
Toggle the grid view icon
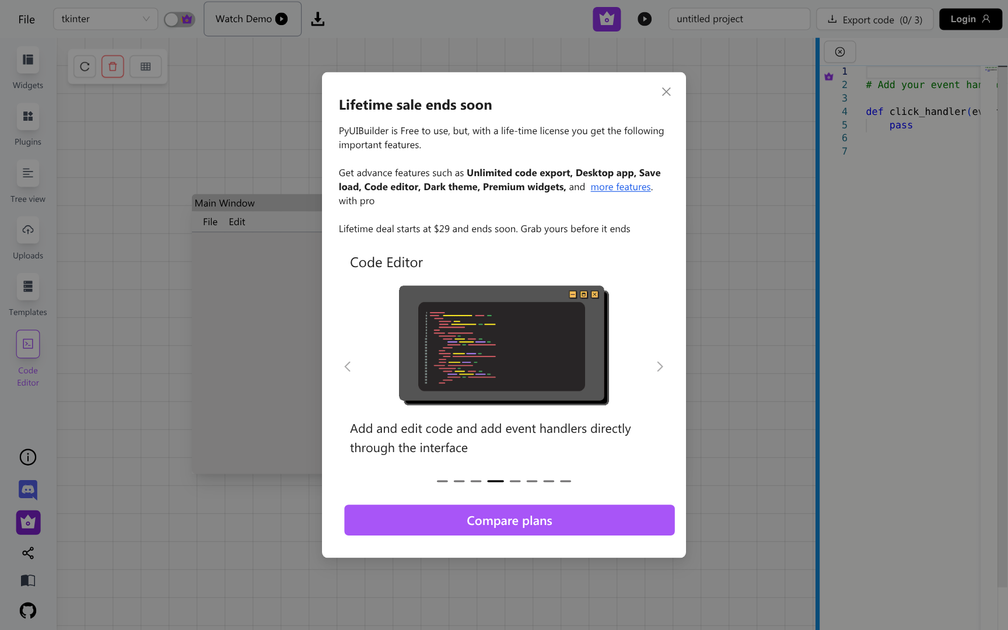pyautogui.click(x=145, y=66)
